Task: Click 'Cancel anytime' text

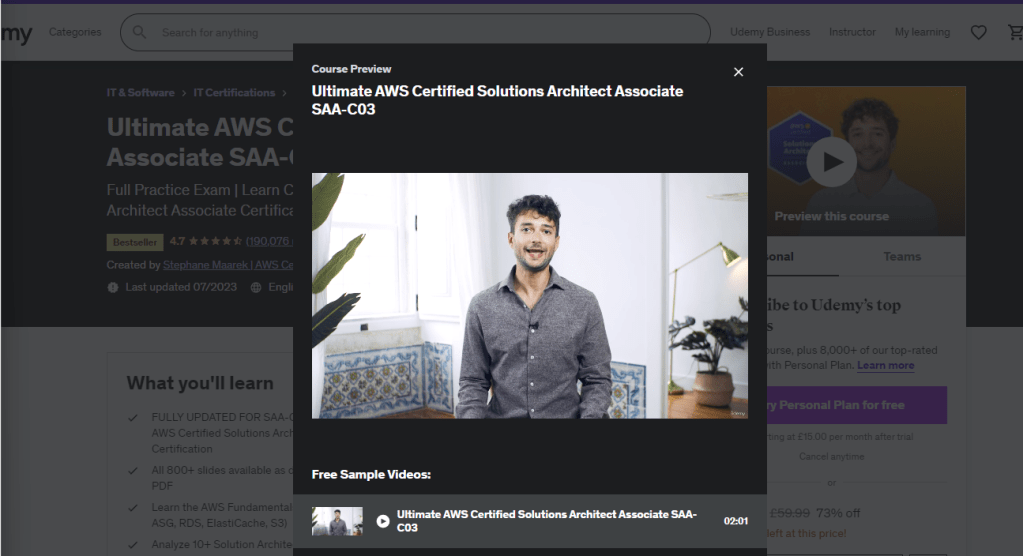Action: coord(831,457)
